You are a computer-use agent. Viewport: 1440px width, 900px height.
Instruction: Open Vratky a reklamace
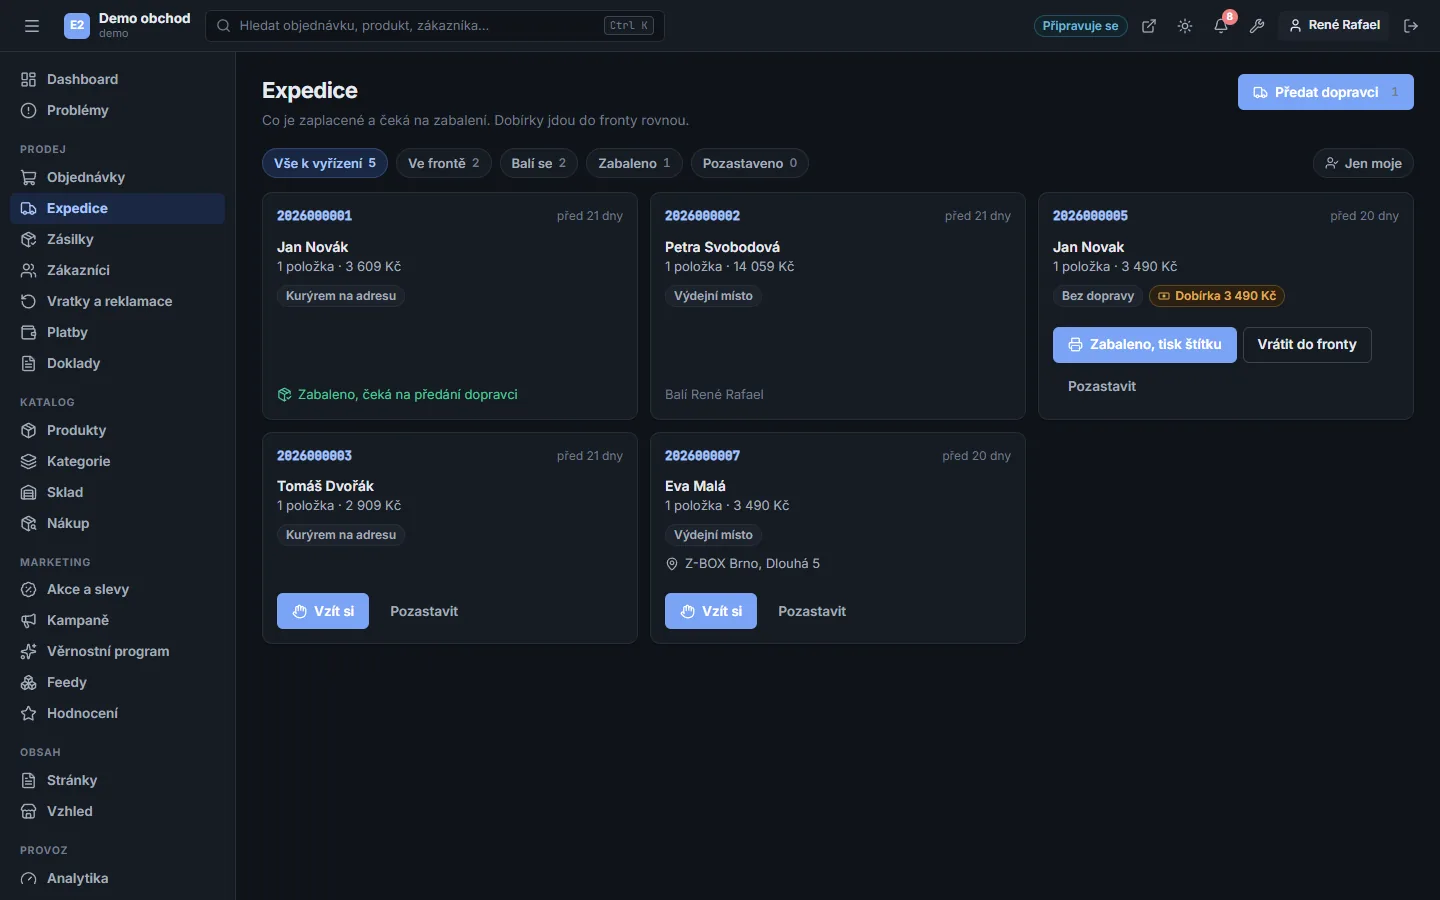[x=117, y=301]
